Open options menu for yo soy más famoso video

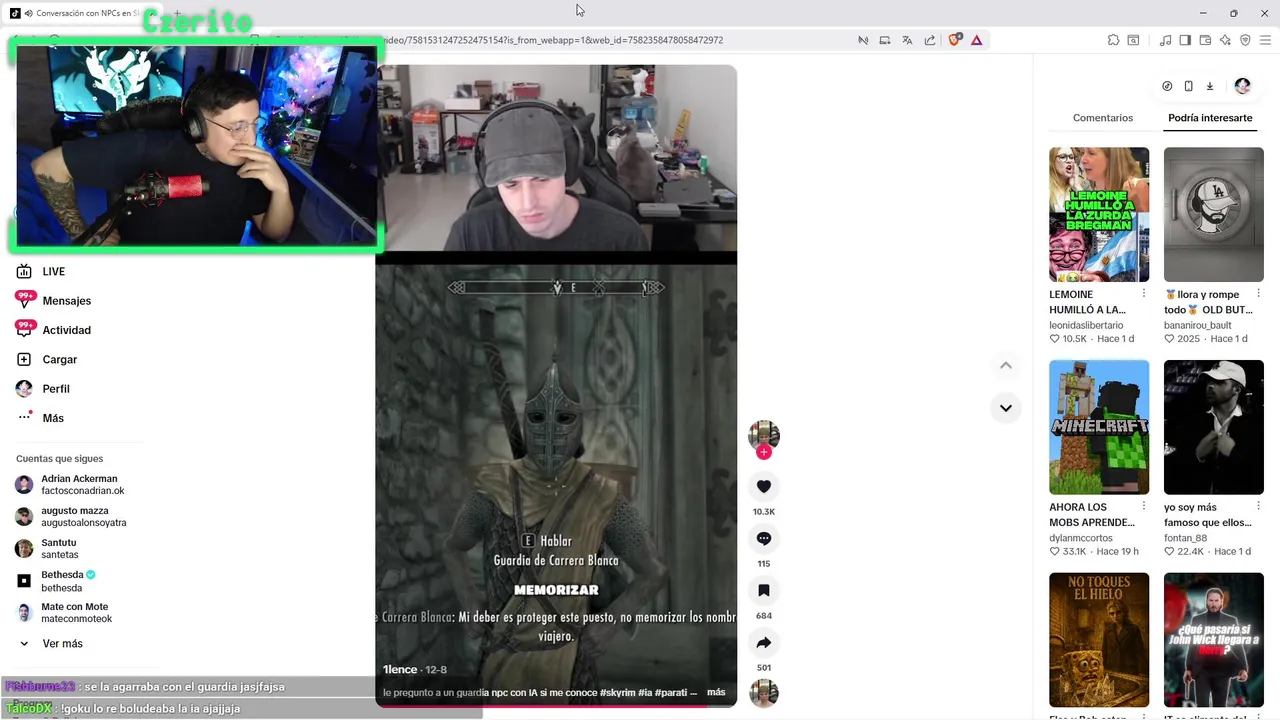point(1259,507)
